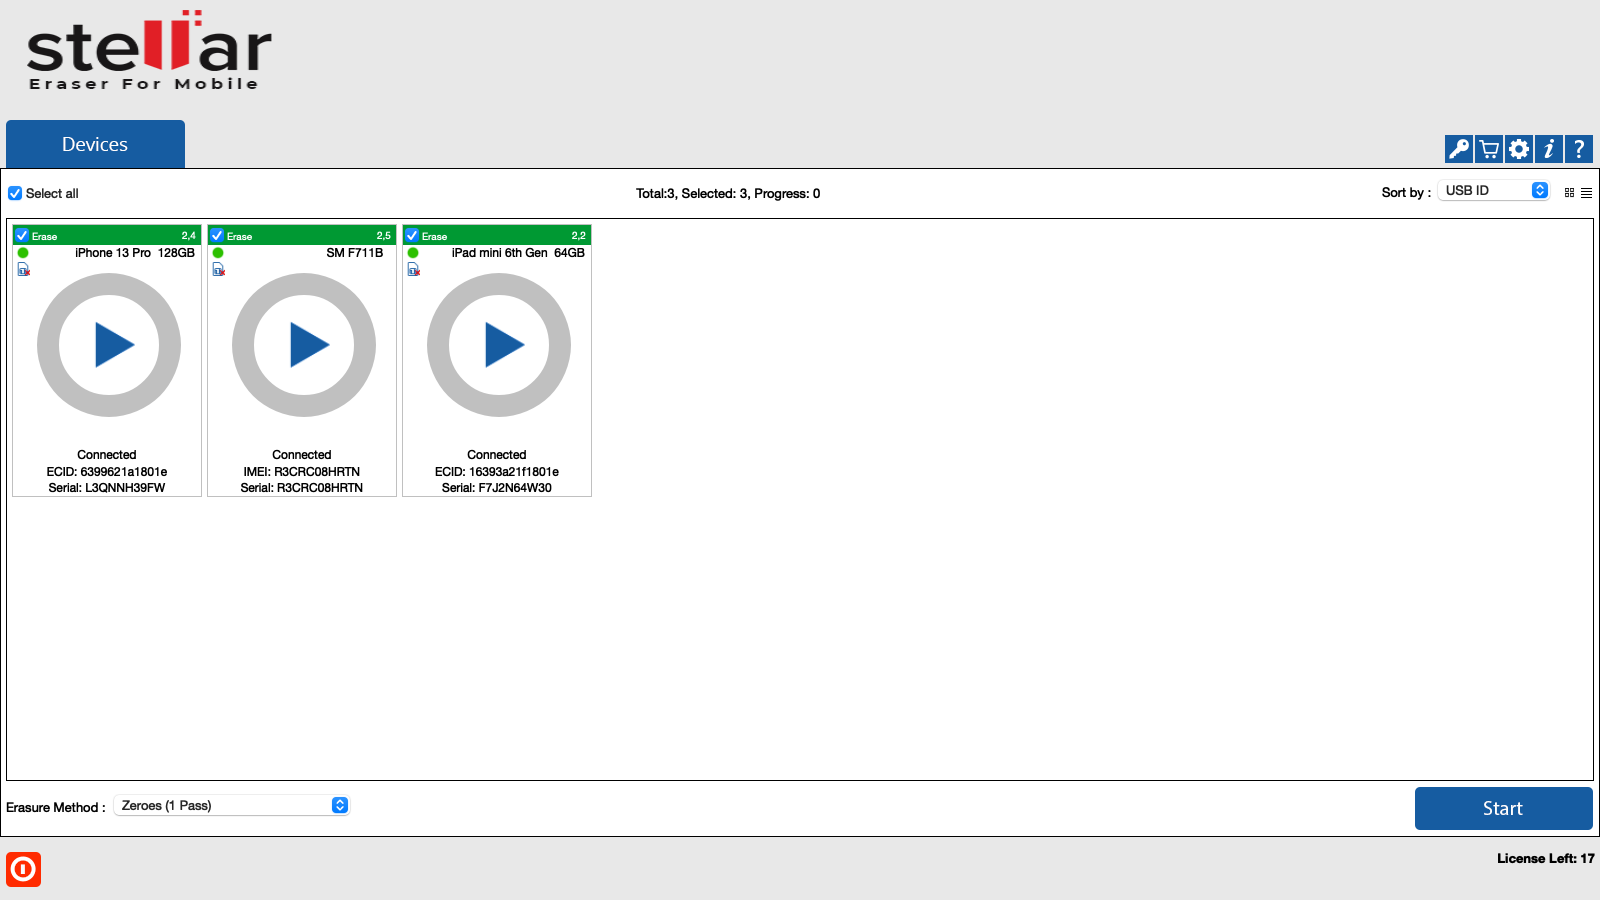The width and height of the screenshot is (1600, 900).
Task: Switch to list view layout
Action: [x=1586, y=193]
